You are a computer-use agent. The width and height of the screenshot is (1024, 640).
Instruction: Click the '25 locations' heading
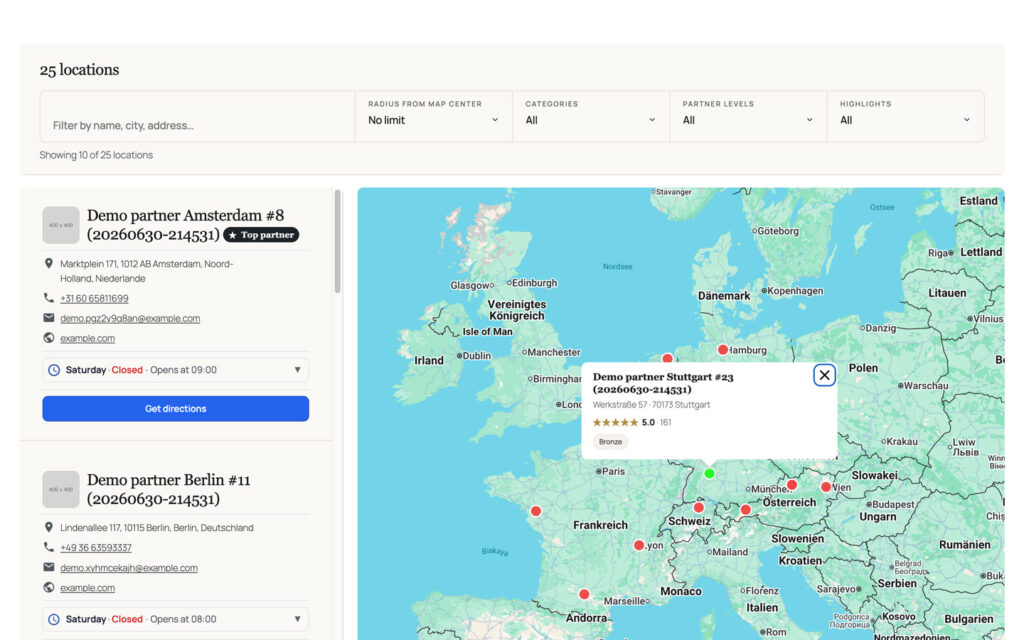(79, 70)
